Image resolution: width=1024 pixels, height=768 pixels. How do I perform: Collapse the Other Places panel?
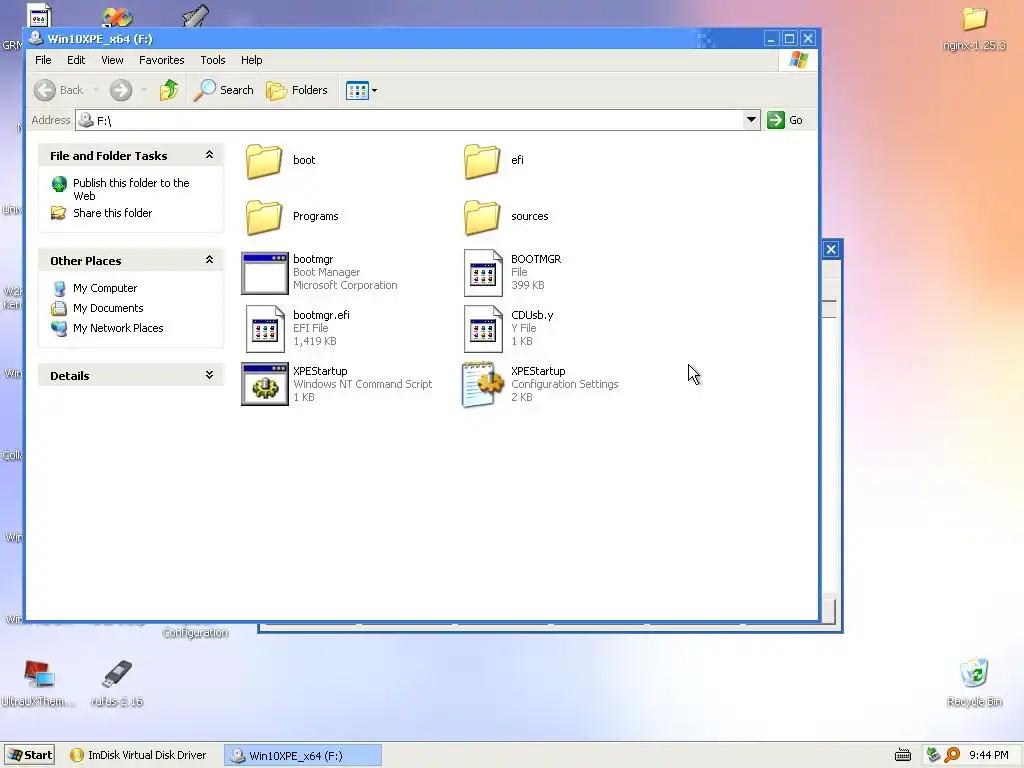coord(209,260)
